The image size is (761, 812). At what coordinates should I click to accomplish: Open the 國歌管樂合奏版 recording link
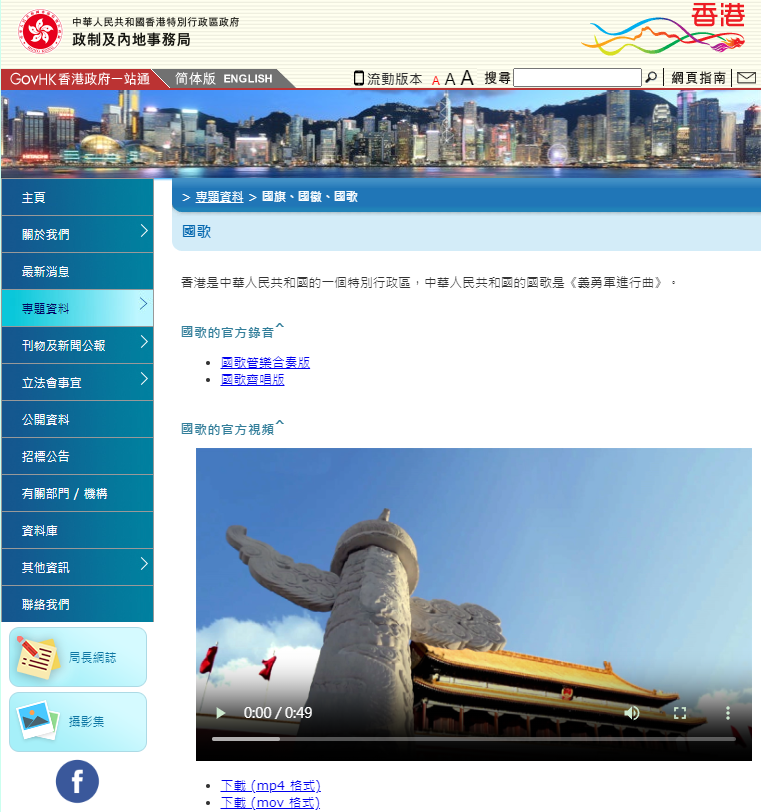tap(265, 362)
